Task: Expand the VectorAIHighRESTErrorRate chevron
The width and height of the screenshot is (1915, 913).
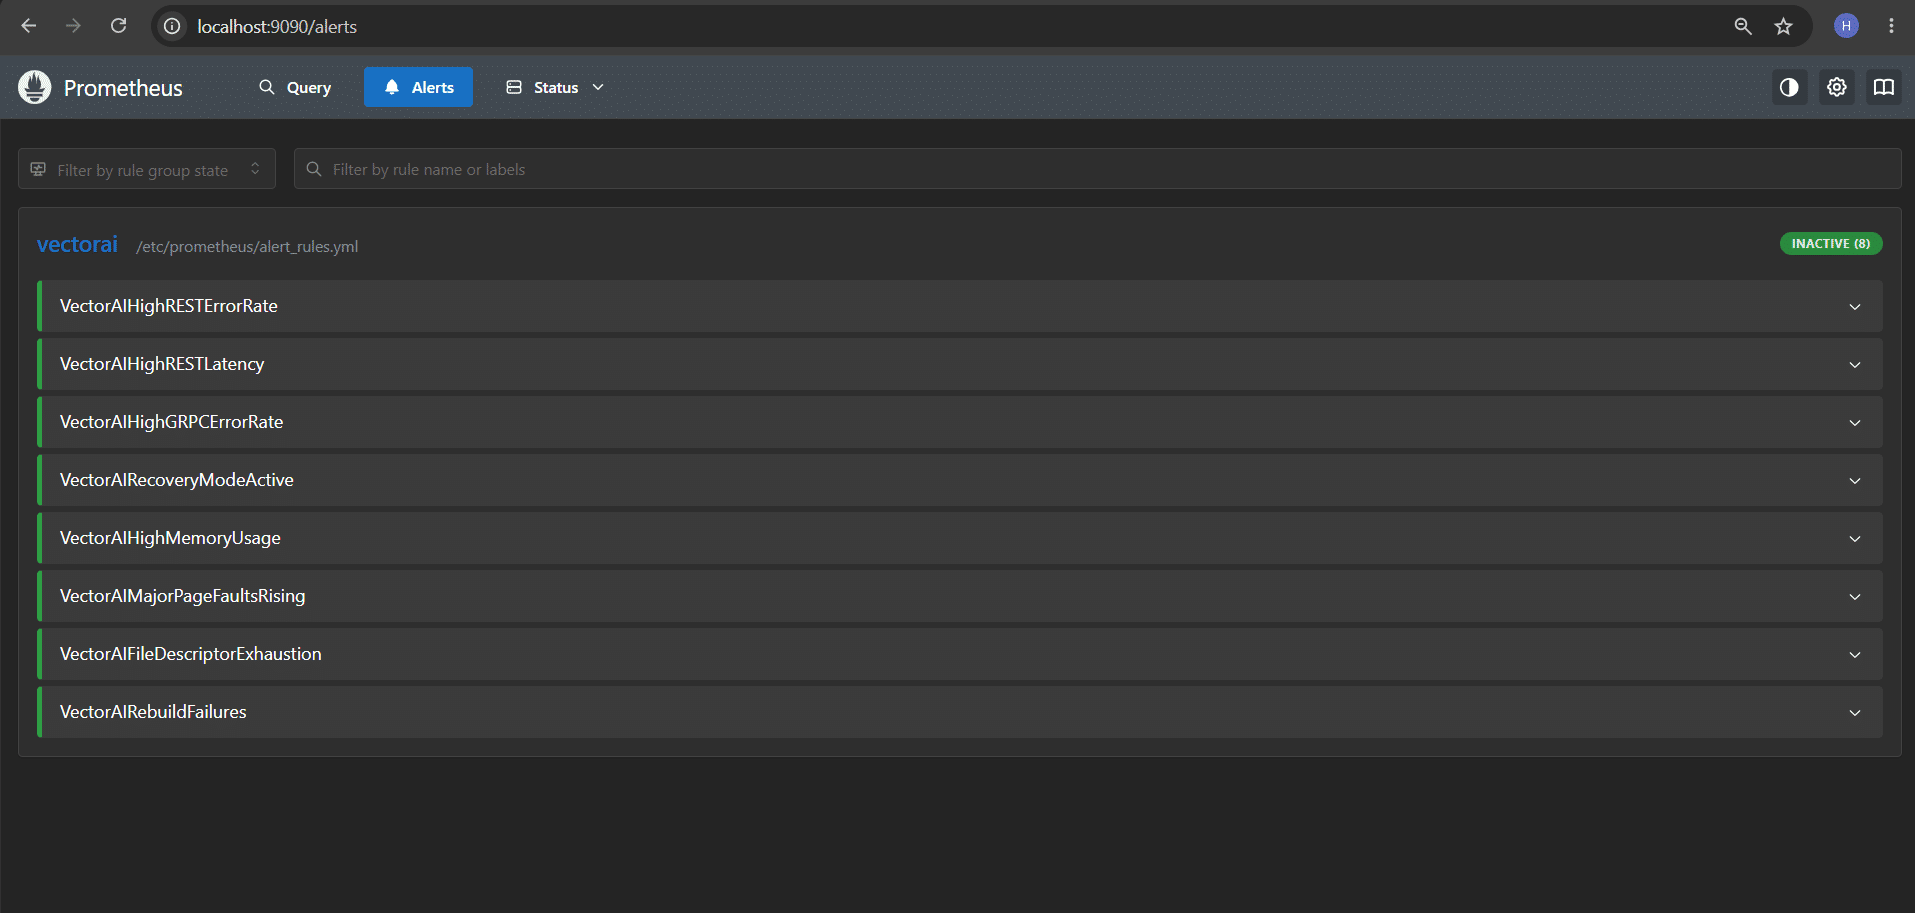Action: [x=1855, y=307]
